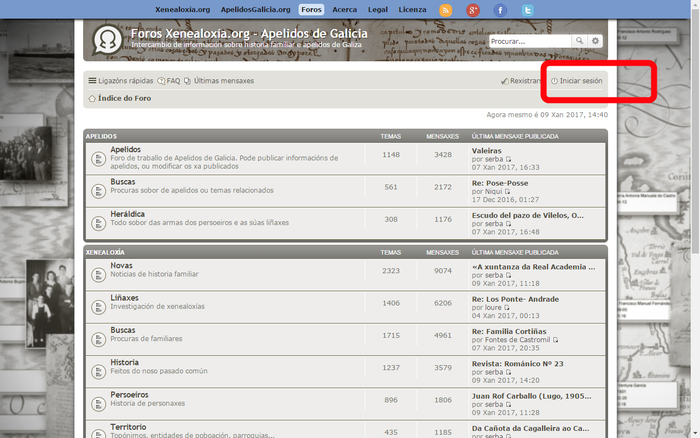Open the Twitter page icon
This screenshot has width=700, height=438.
[x=527, y=10]
